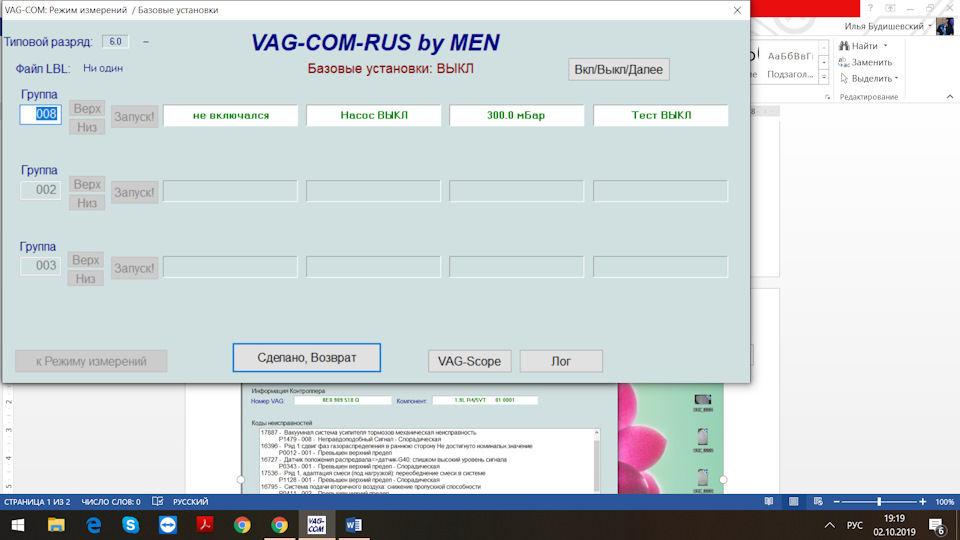This screenshot has width=960, height=540.
Task: Switch to Word Read Mode view
Action: 768,501
